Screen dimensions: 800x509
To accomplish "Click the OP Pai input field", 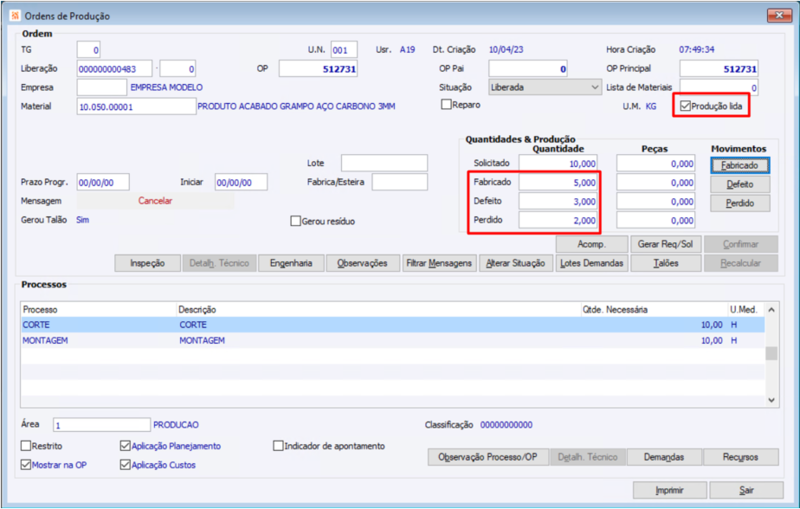I will (528, 69).
